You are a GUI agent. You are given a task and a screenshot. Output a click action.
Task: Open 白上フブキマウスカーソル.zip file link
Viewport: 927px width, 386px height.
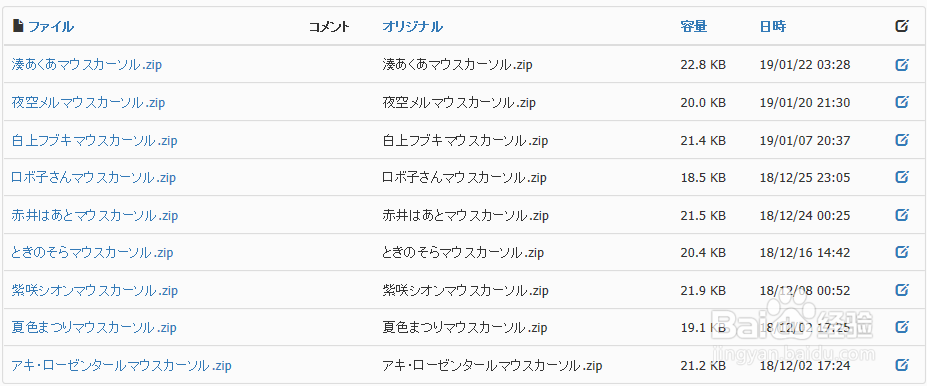95,141
